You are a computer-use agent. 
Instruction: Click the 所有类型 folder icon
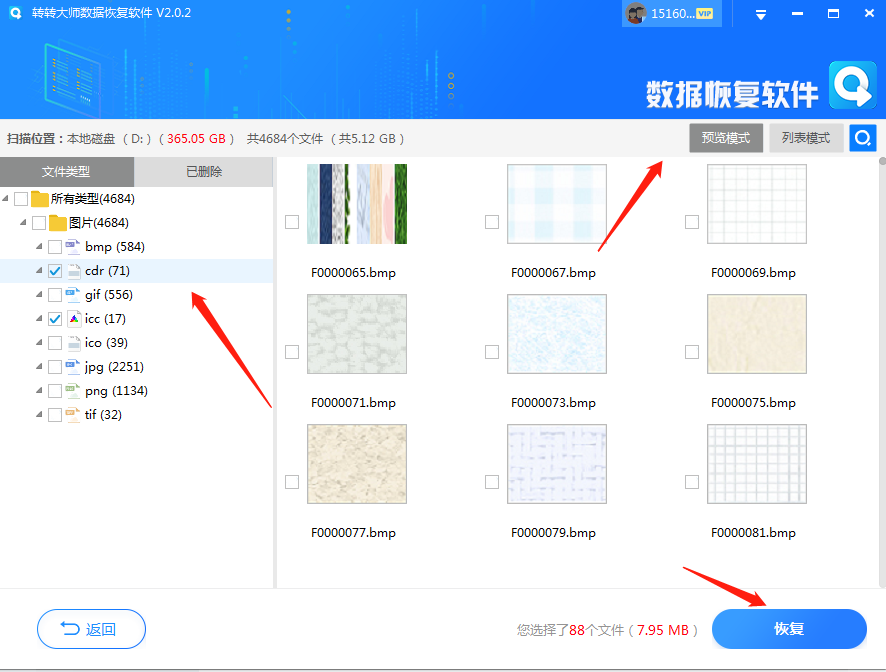pyautogui.click(x=40, y=199)
